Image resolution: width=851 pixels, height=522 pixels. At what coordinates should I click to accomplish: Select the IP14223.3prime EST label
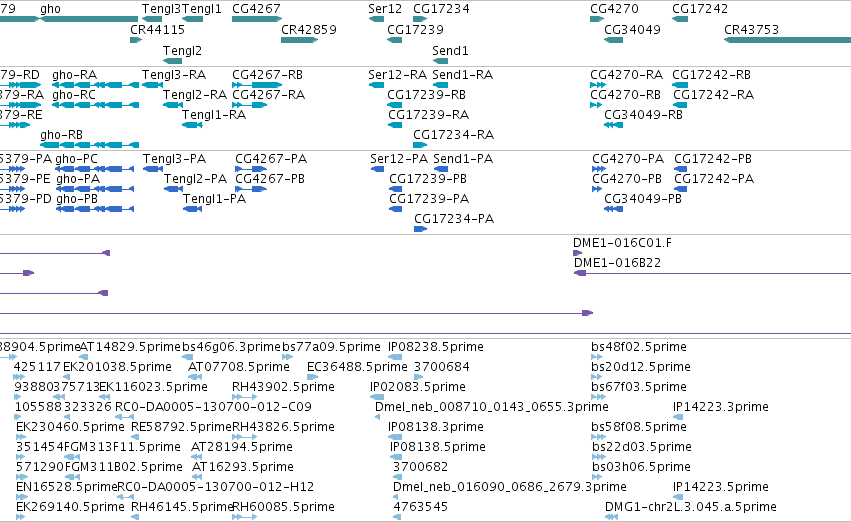pos(721,407)
